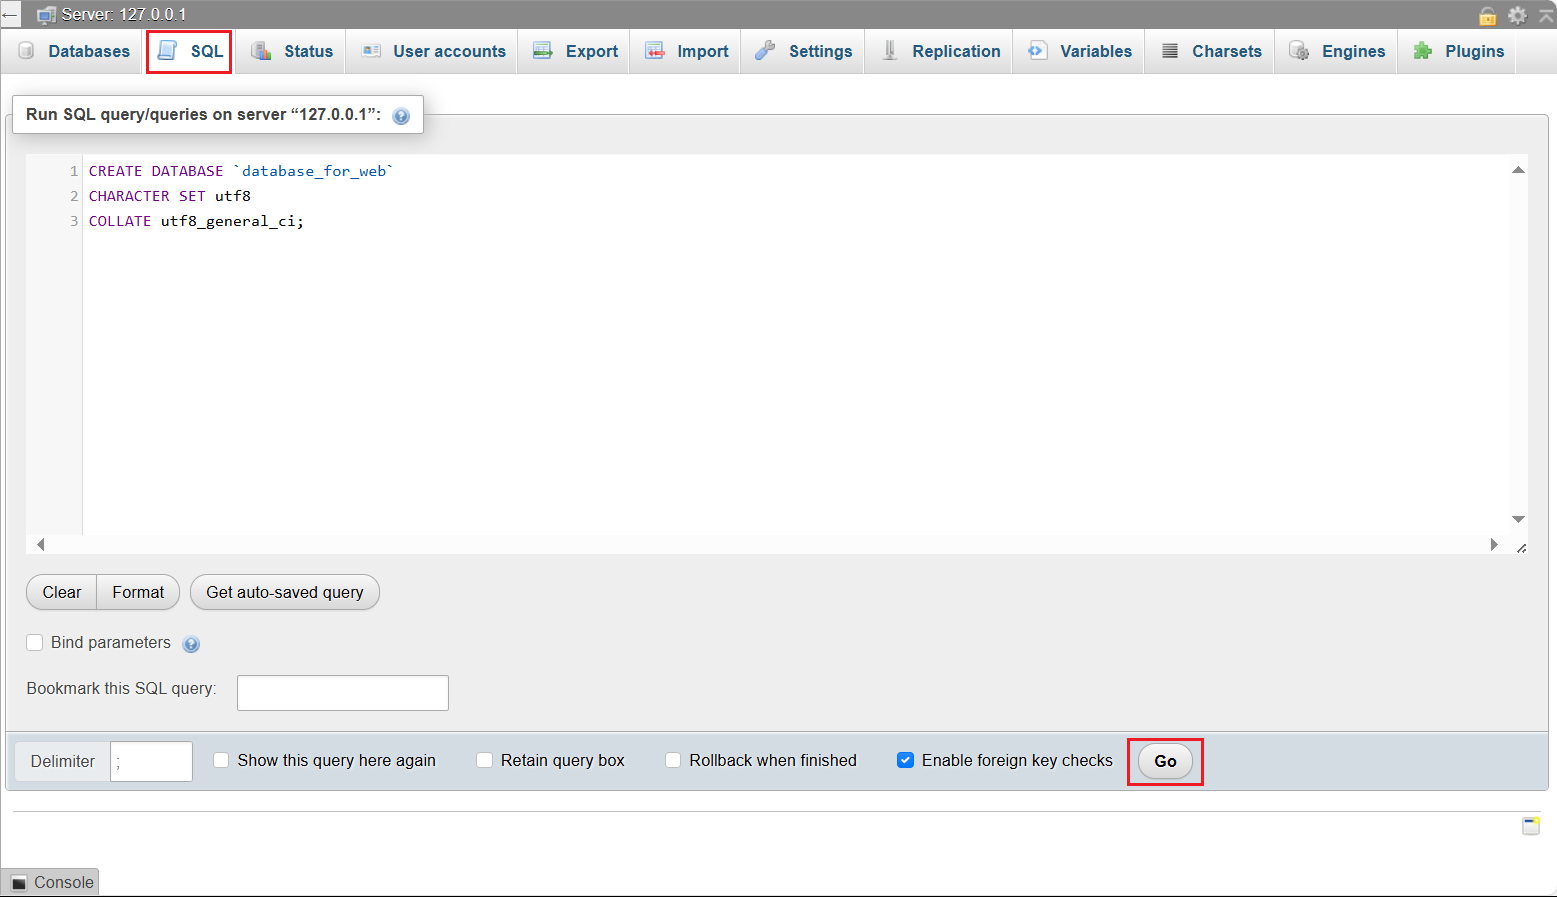Switch to the Replication tab
The height and width of the screenshot is (897, 1557).
point(940,52)
